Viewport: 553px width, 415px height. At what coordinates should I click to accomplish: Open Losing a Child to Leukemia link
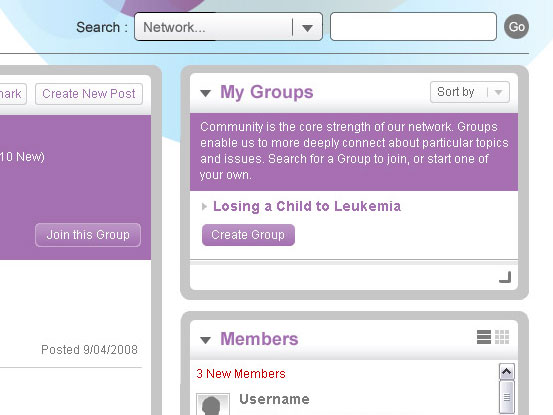tap(307, 207)
